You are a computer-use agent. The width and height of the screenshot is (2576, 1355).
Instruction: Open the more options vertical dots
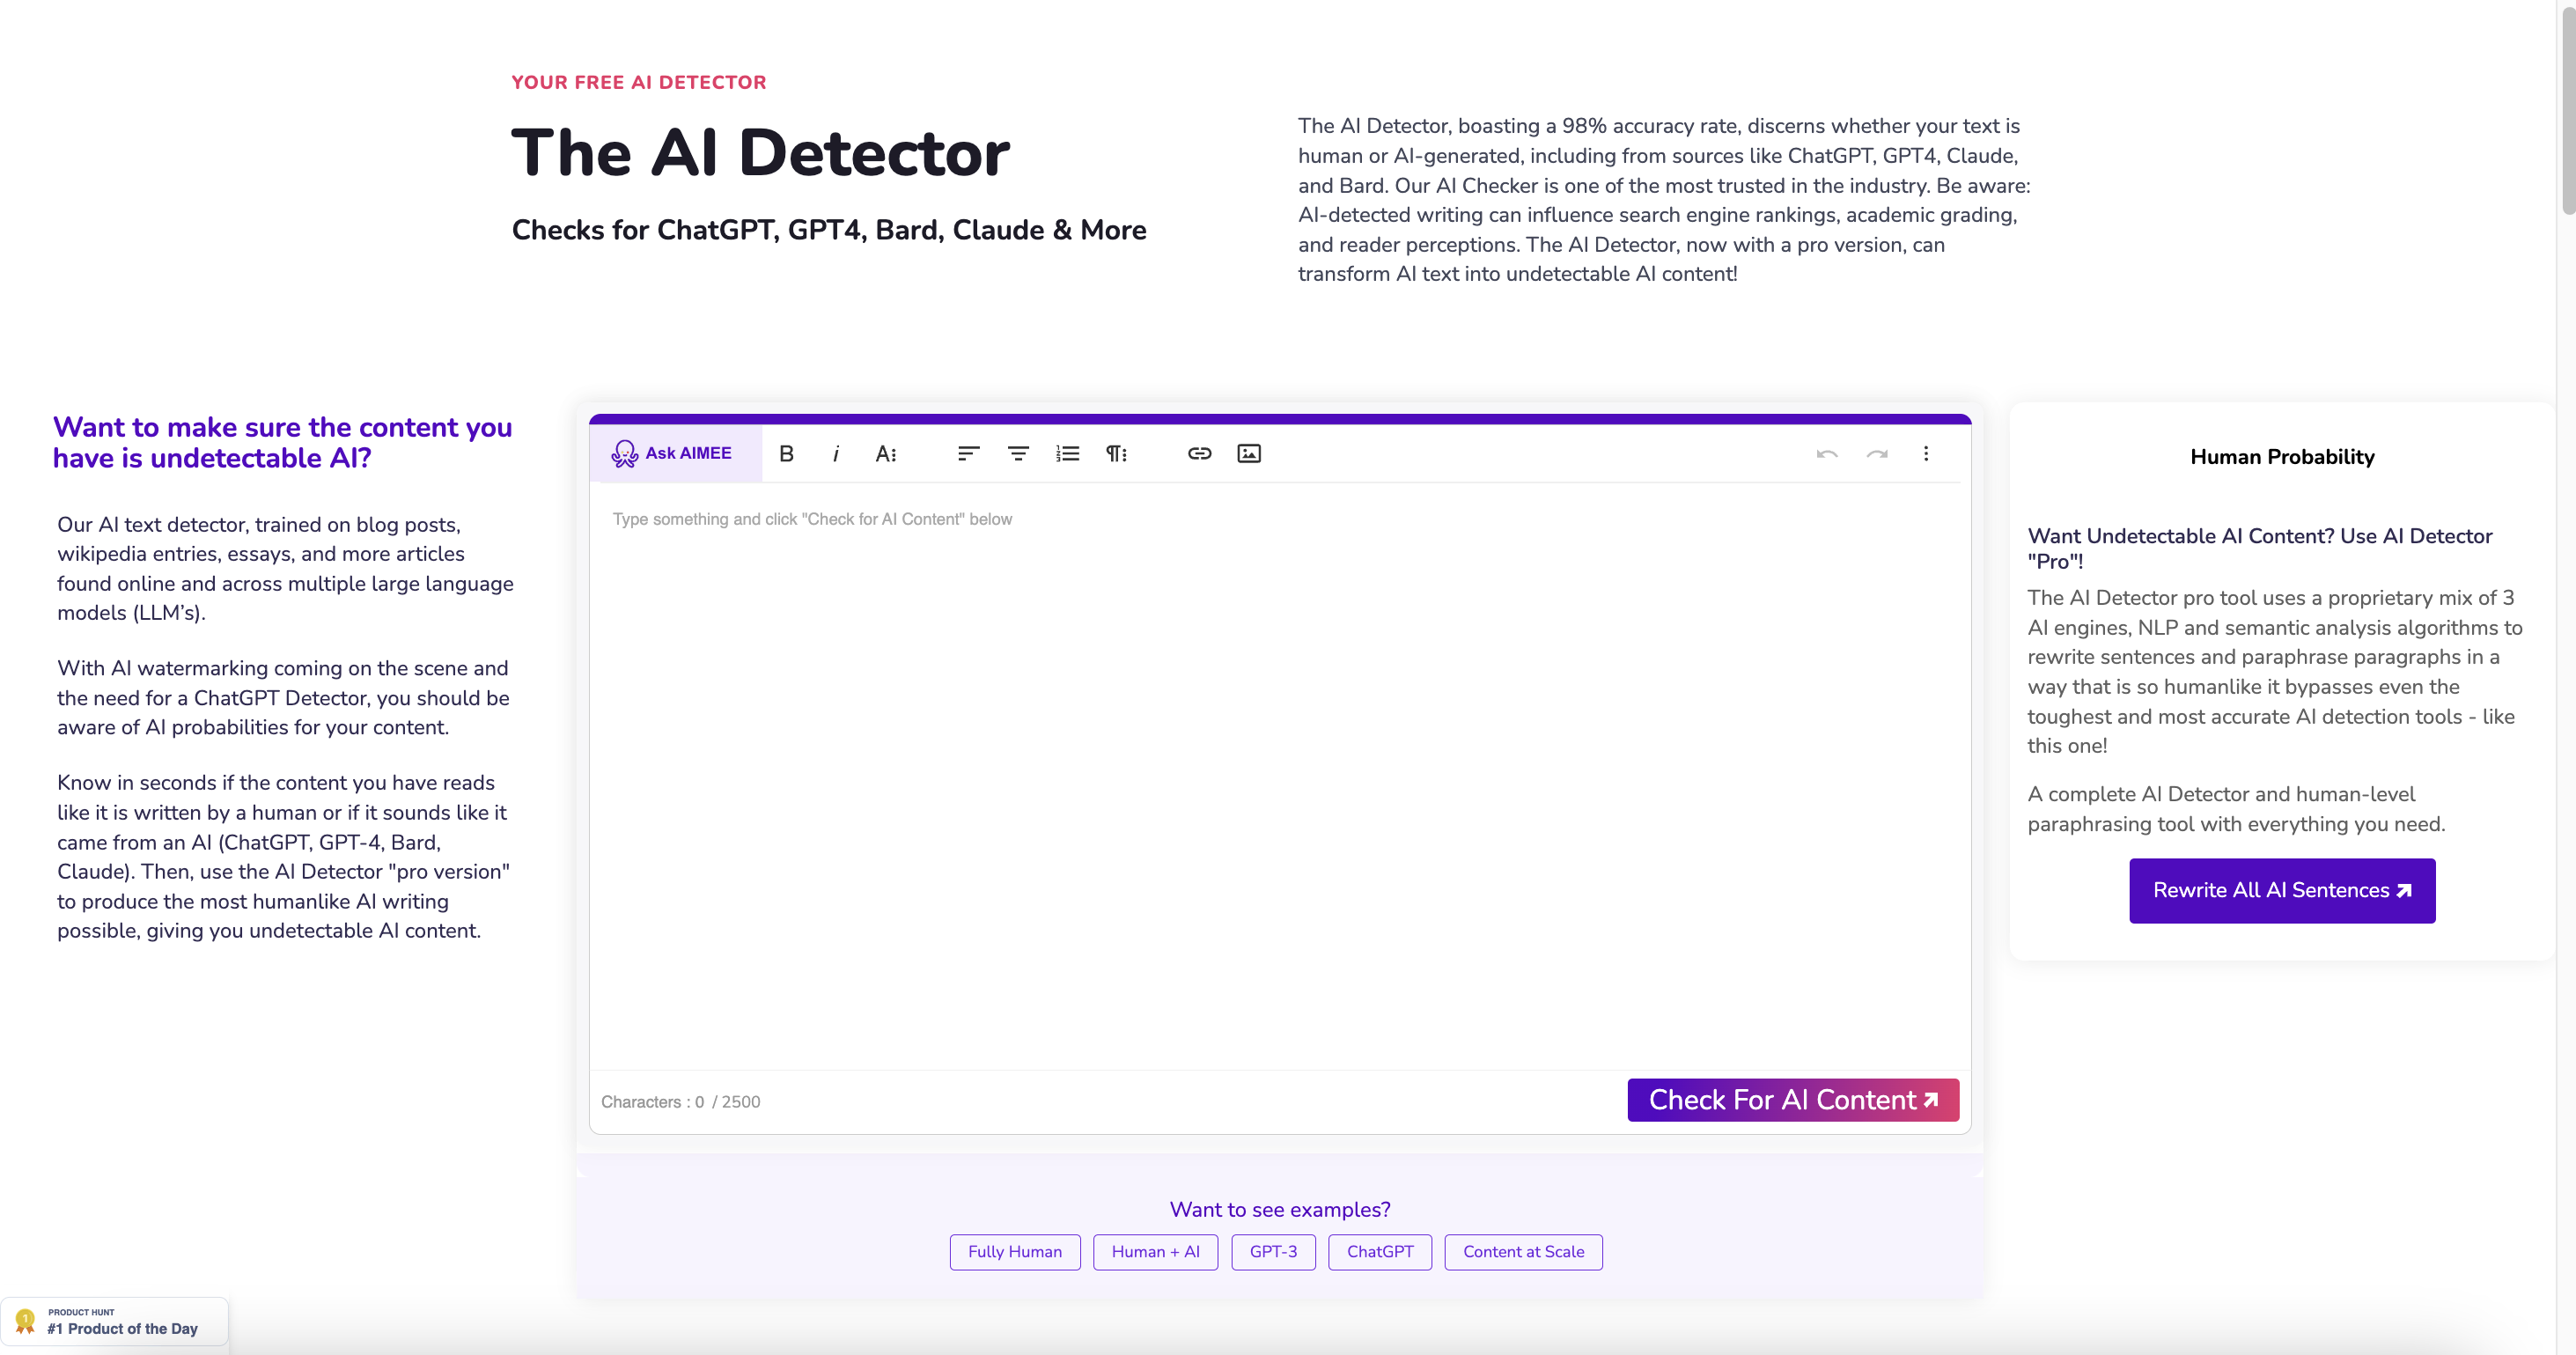point(1926,454)
